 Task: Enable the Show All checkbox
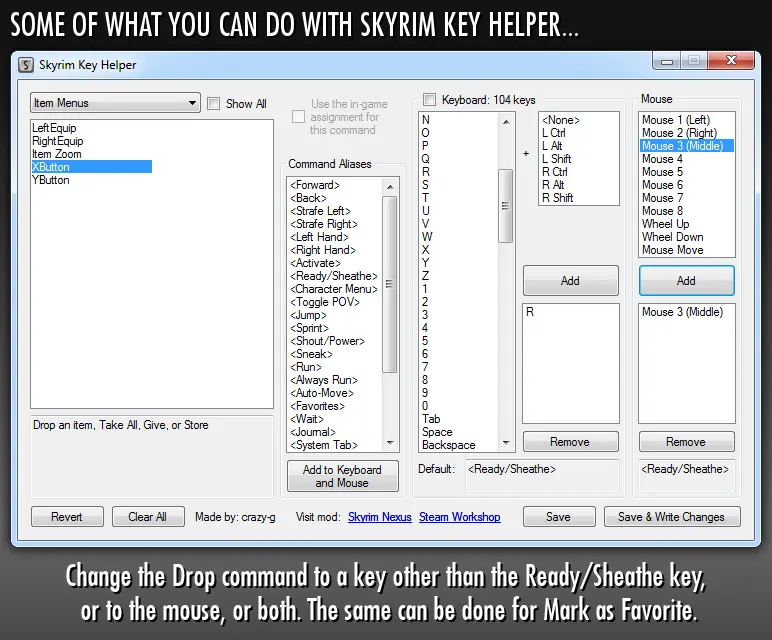point(214,103)
